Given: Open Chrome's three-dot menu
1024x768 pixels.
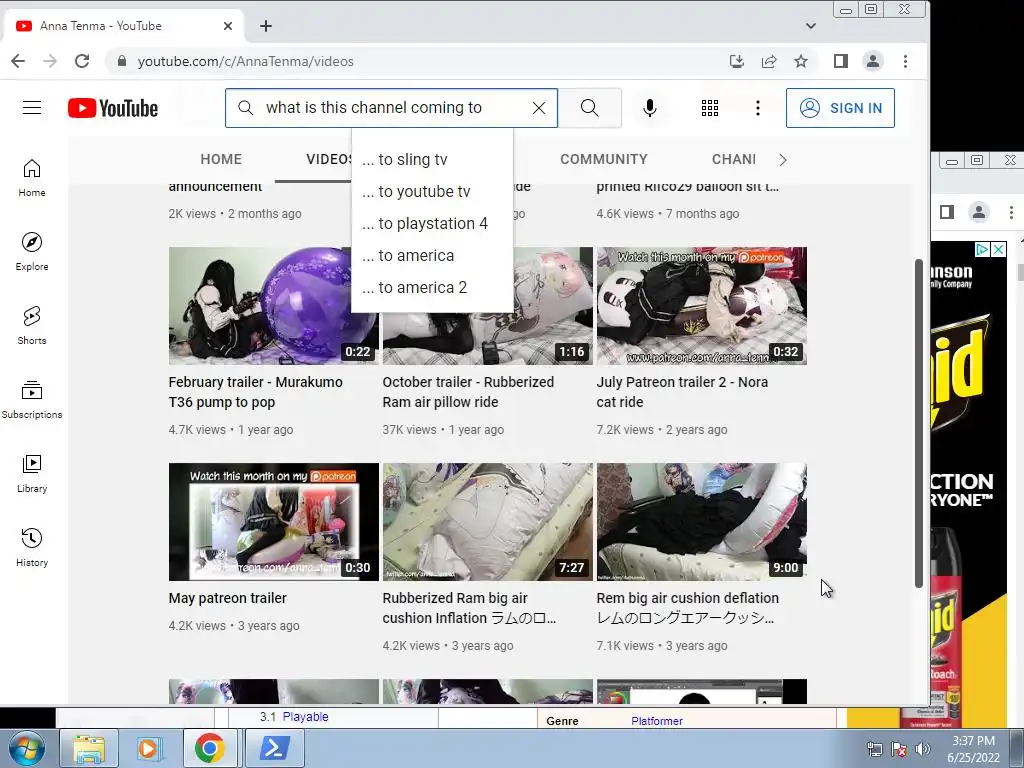Looking at the screenshot, I should point(905,61).
